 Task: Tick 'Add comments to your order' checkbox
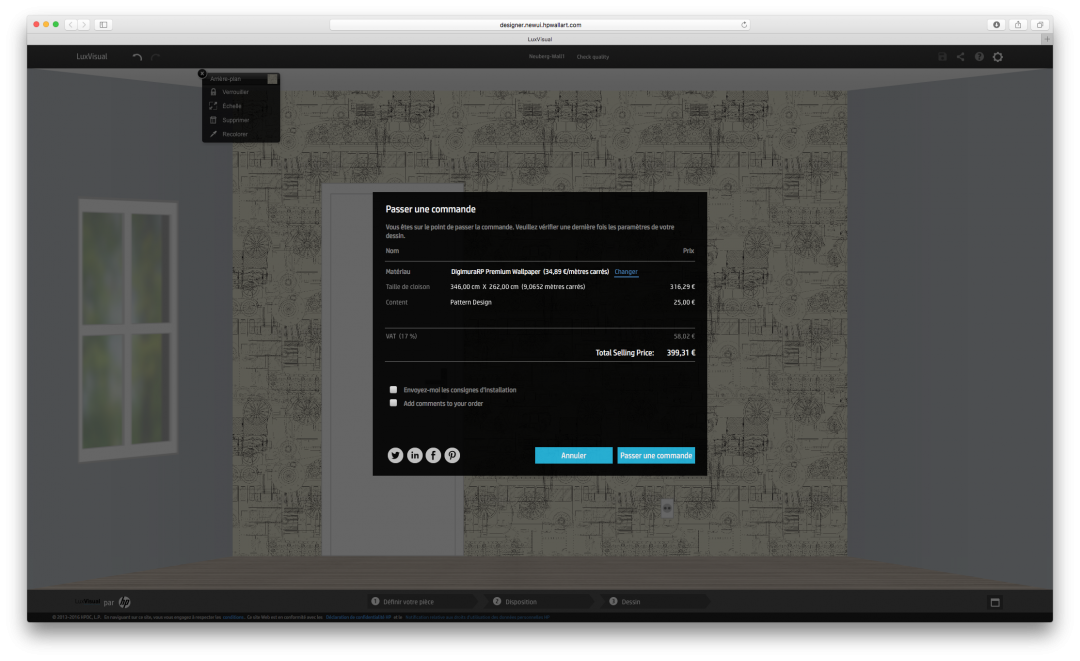(x=394, y=403)
